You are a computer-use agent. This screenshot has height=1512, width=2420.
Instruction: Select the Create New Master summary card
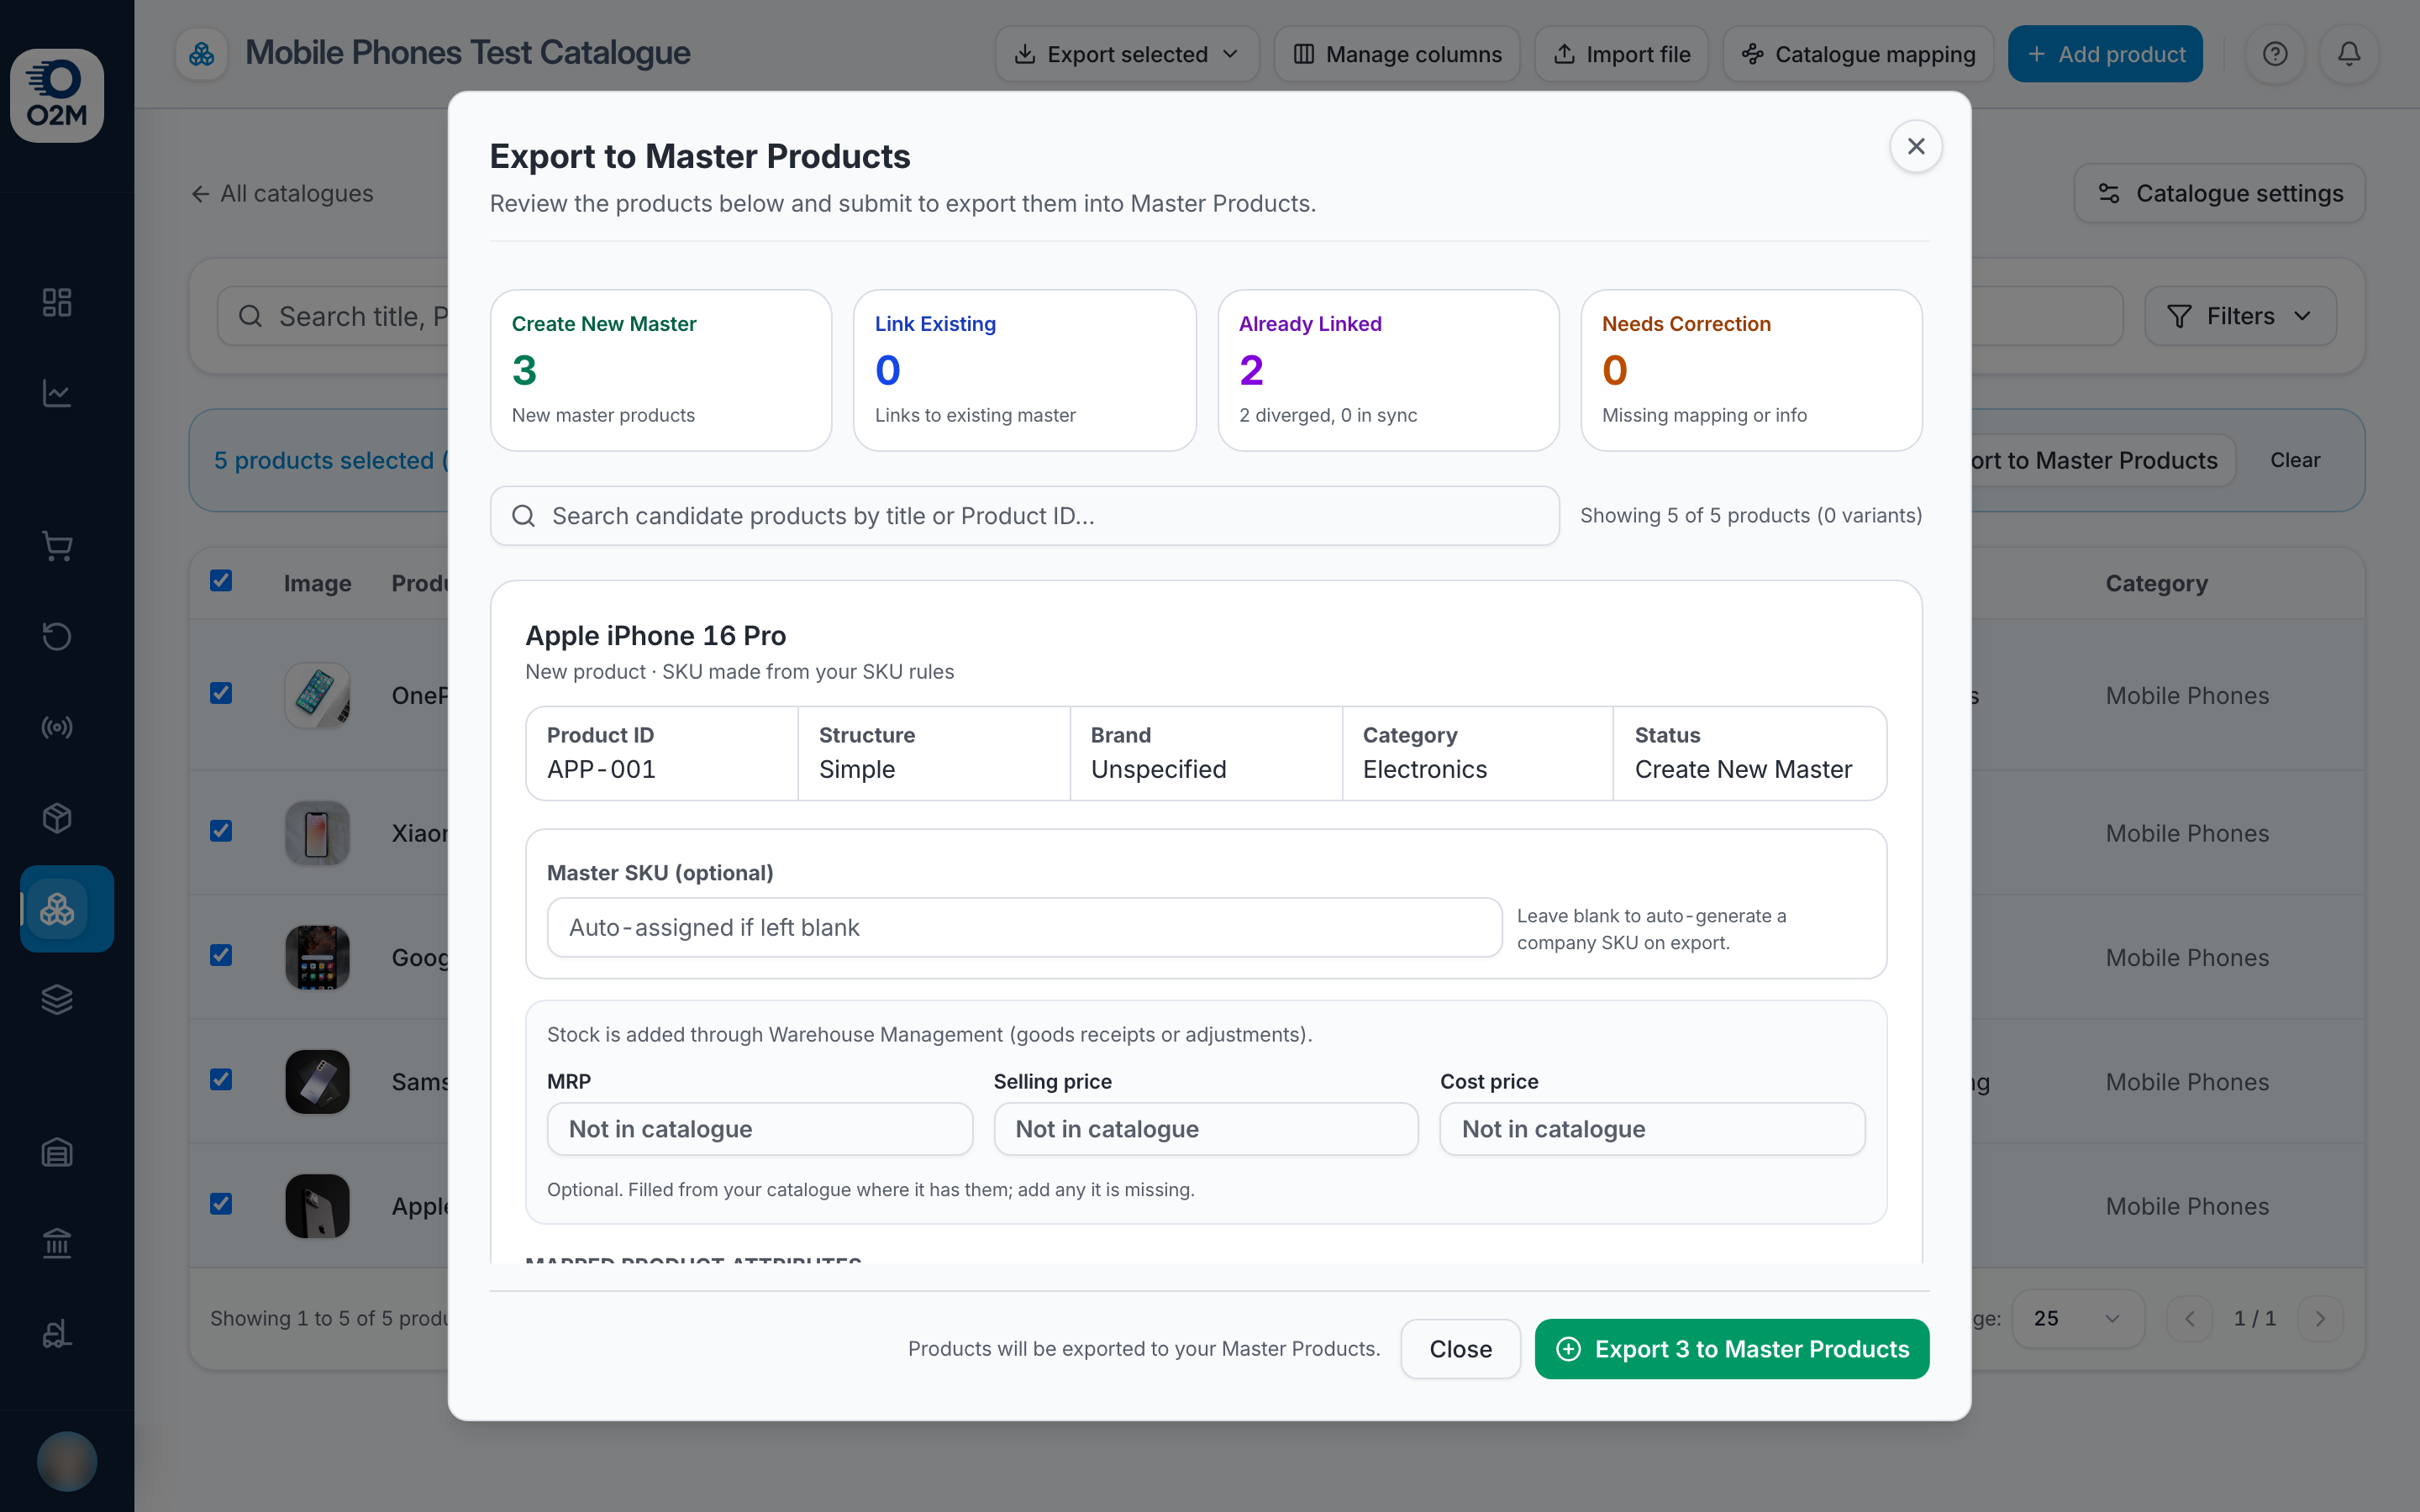(x=661, y=370)
